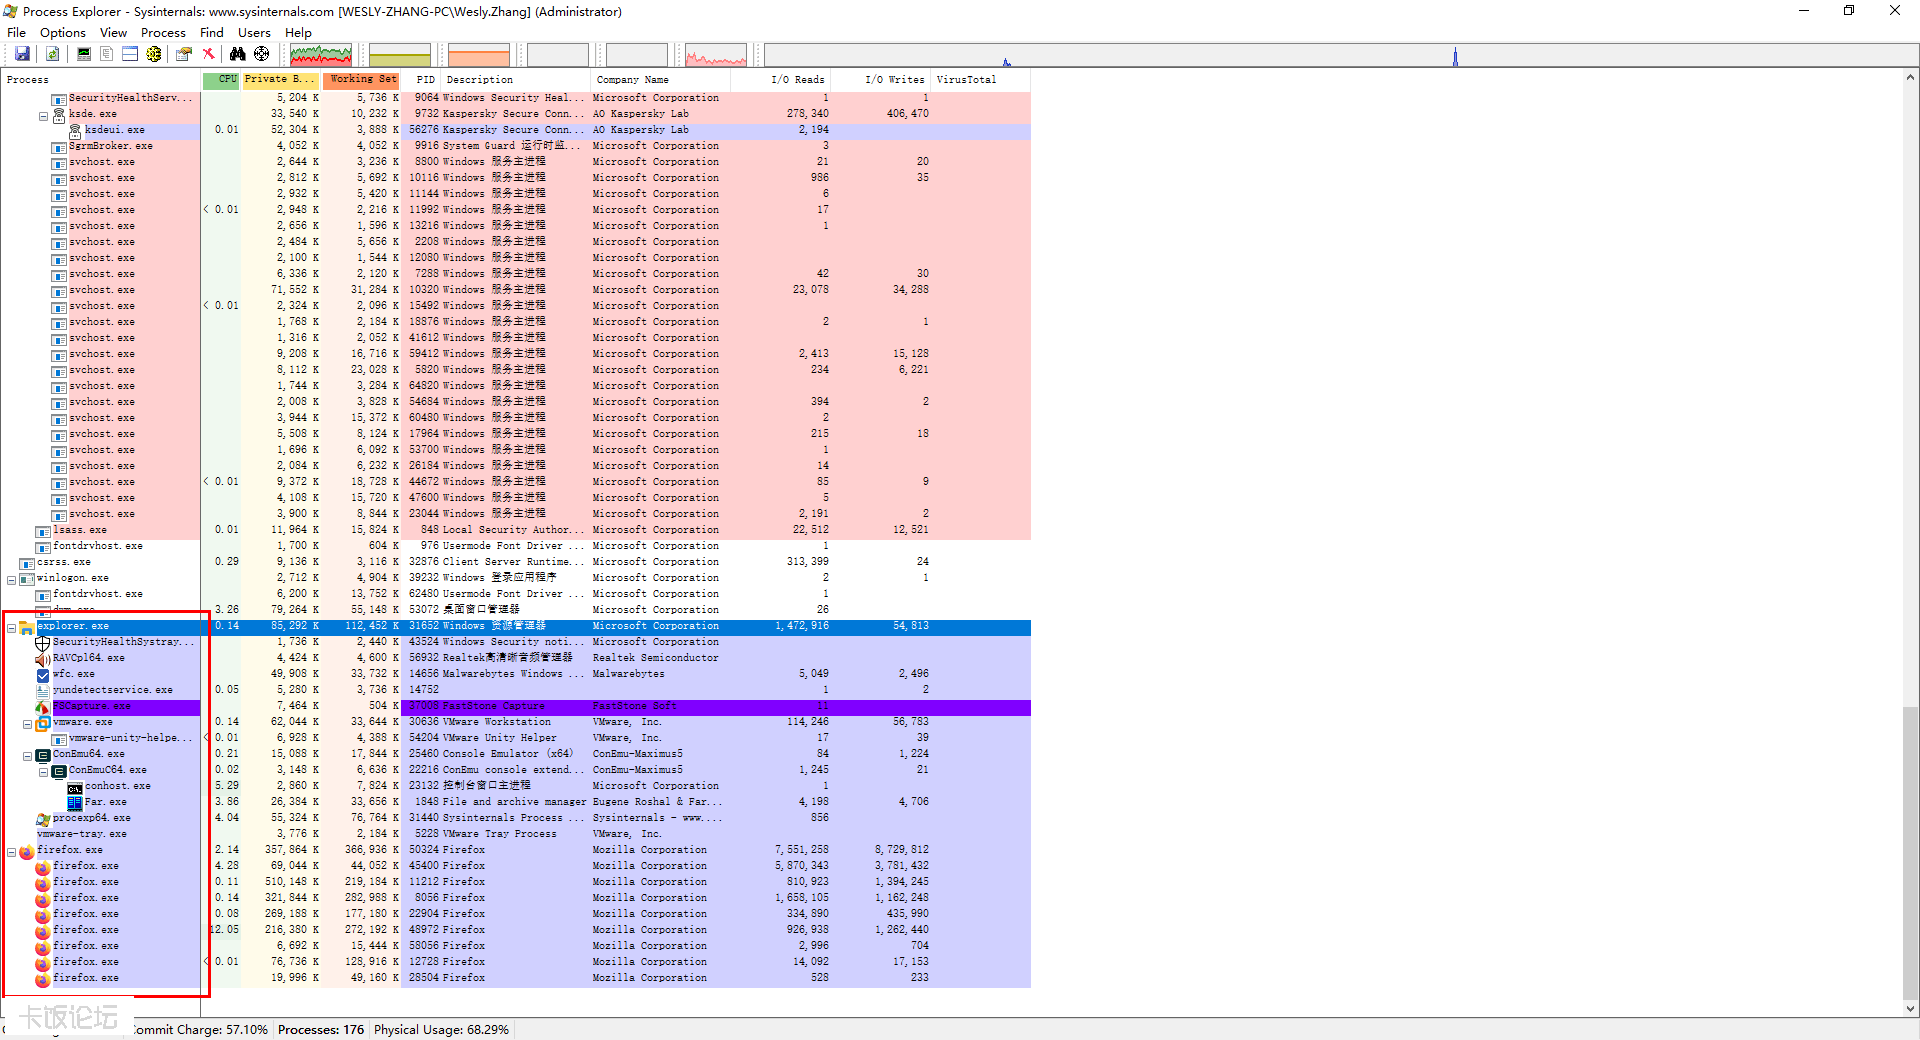Click the Firefox icon of firefox.exe 50324

tap(27, 851)
